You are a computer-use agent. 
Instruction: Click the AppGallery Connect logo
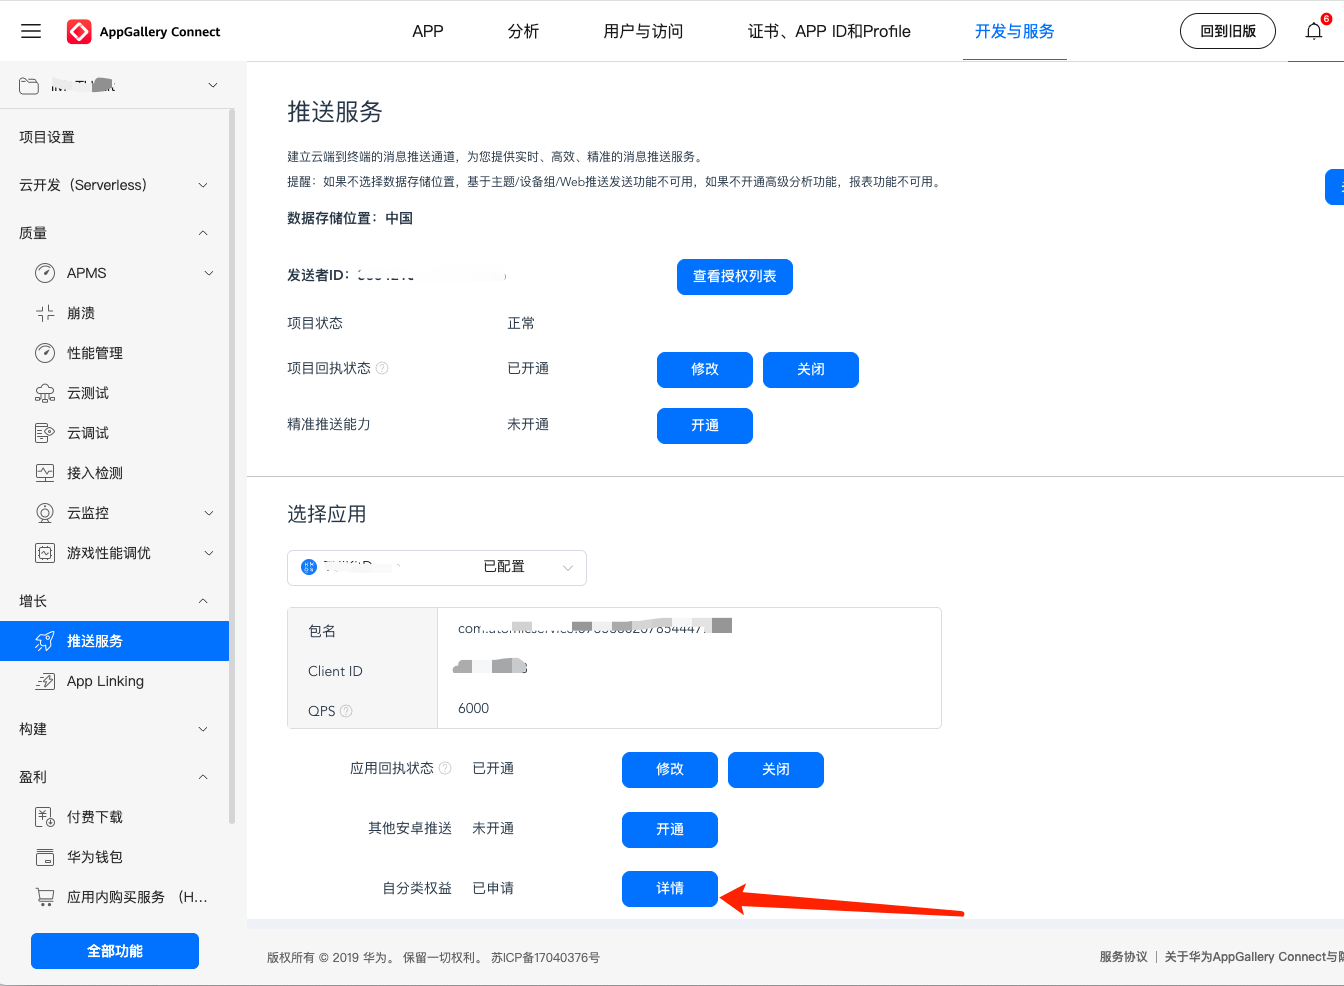[x=79, y=32]
